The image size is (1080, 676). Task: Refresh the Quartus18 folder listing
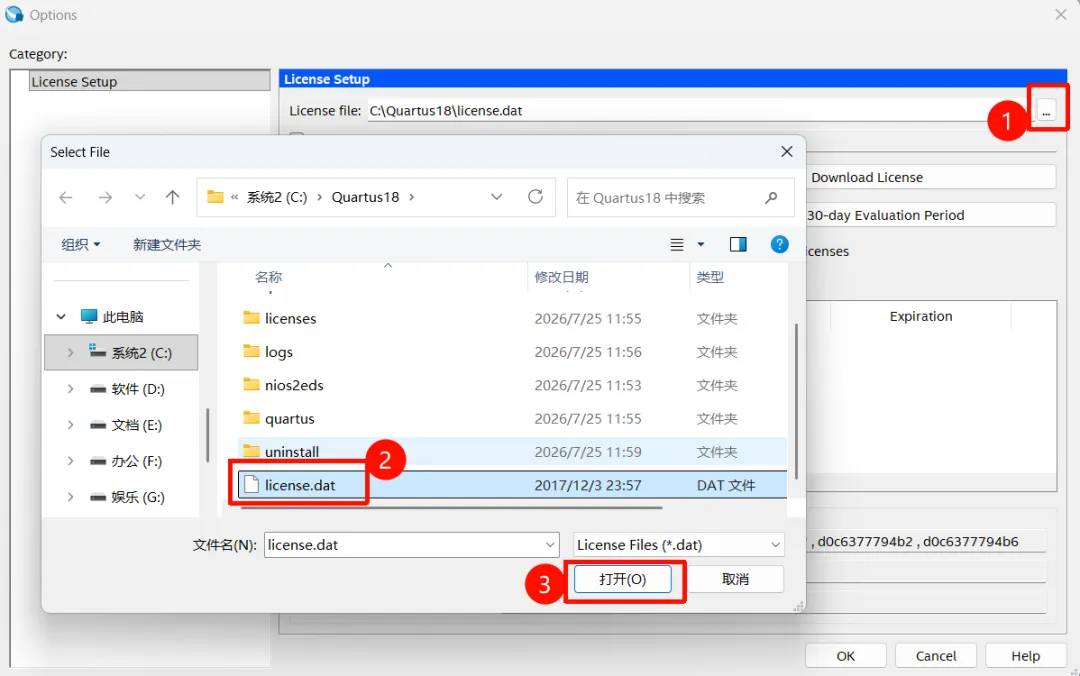tap(535, 197)
